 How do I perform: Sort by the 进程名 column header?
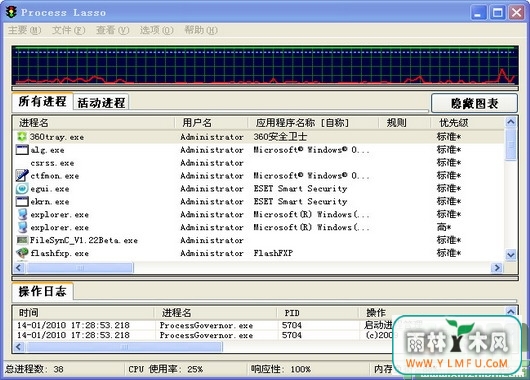(94, 123)
